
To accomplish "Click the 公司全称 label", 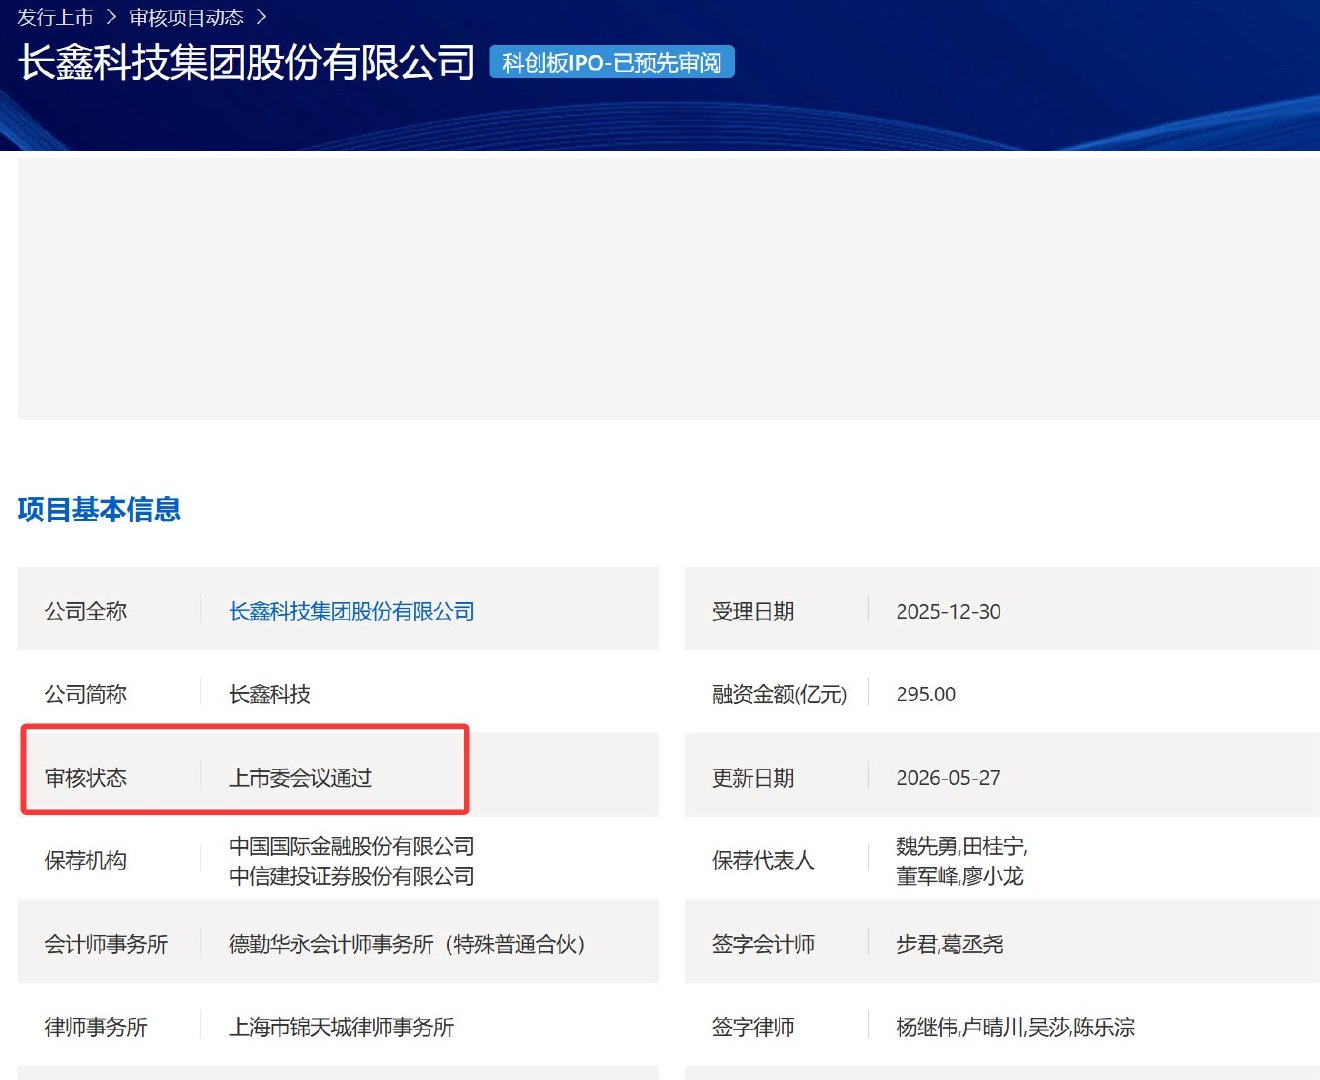I will (x=86, y=611).
